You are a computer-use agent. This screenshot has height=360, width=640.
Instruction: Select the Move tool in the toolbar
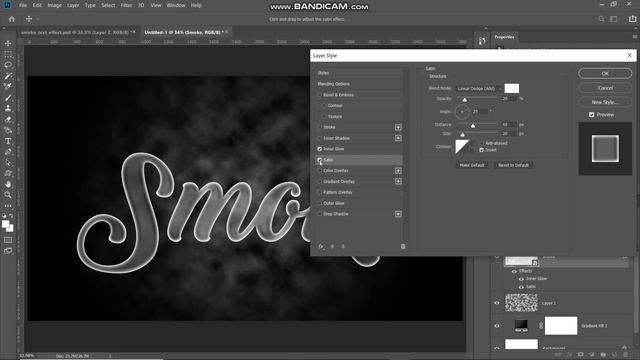point(8,43)
